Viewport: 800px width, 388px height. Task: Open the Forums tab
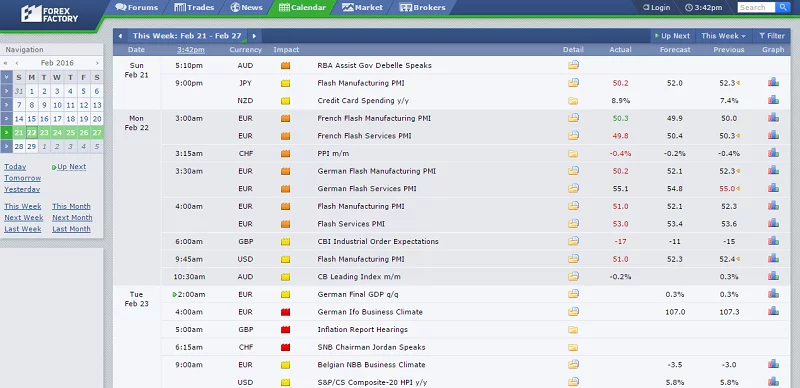pyautogui.click(x=136, y=7)
